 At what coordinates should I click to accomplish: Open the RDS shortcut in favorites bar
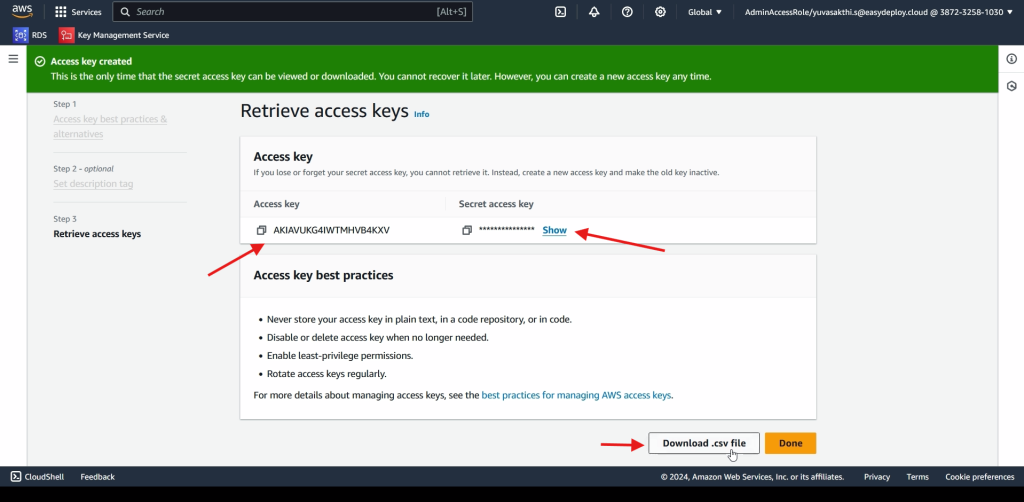click(x=30, y=35)
